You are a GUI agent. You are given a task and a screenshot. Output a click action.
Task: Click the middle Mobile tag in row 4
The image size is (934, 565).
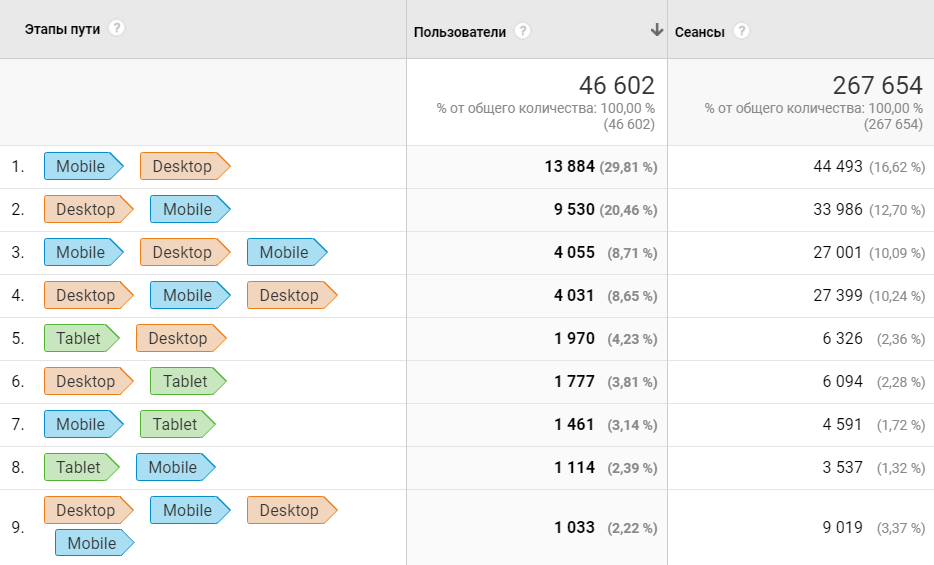point(189,295)
